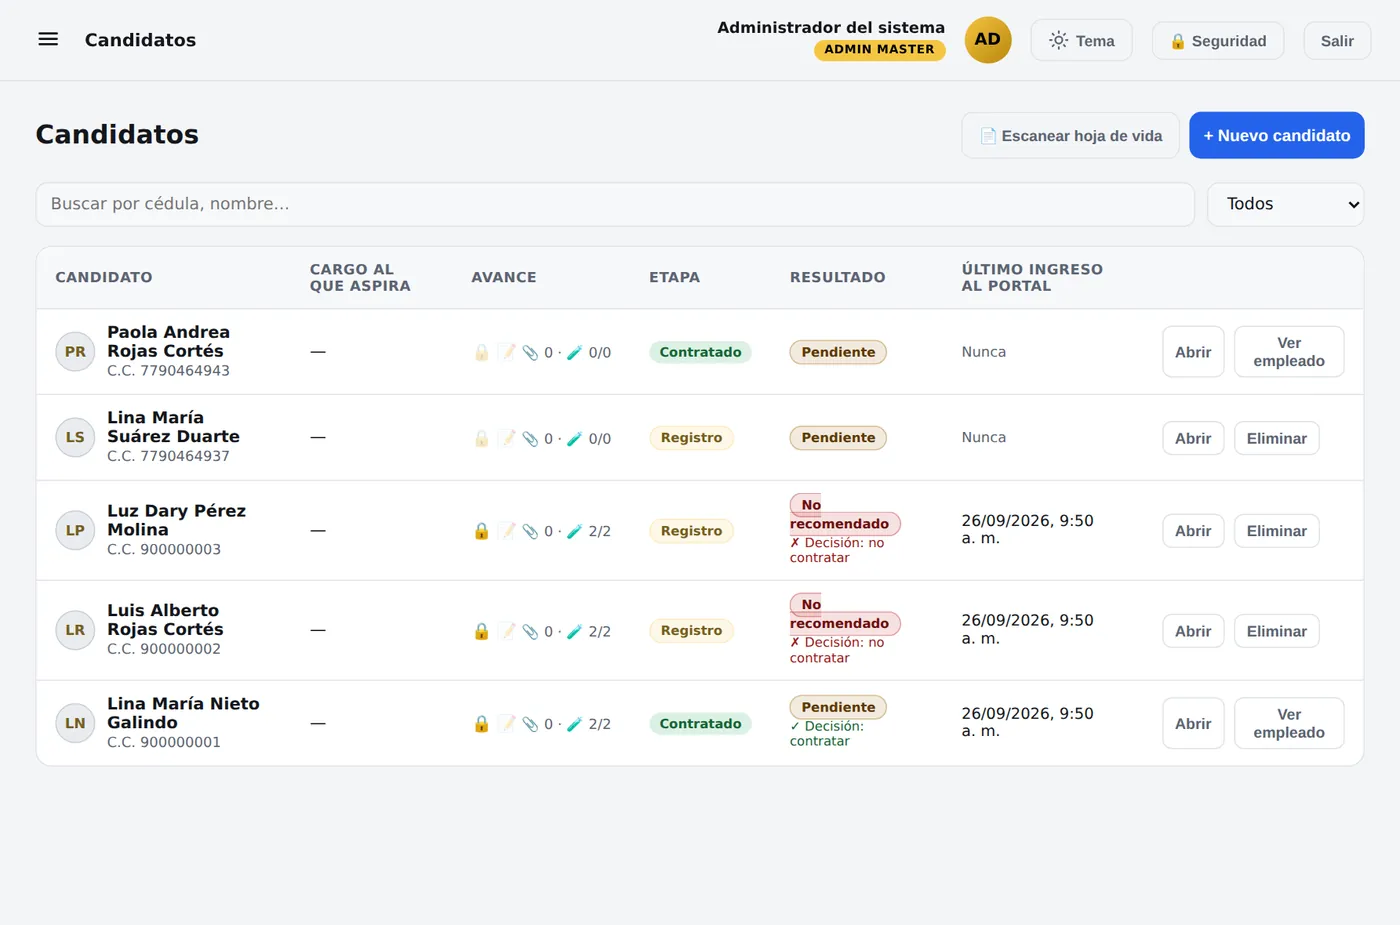Viewport: 1400px width, 925px height.
Task: Open Lina María Nieto Galindo's record
Action: [x=1193, y=724]
